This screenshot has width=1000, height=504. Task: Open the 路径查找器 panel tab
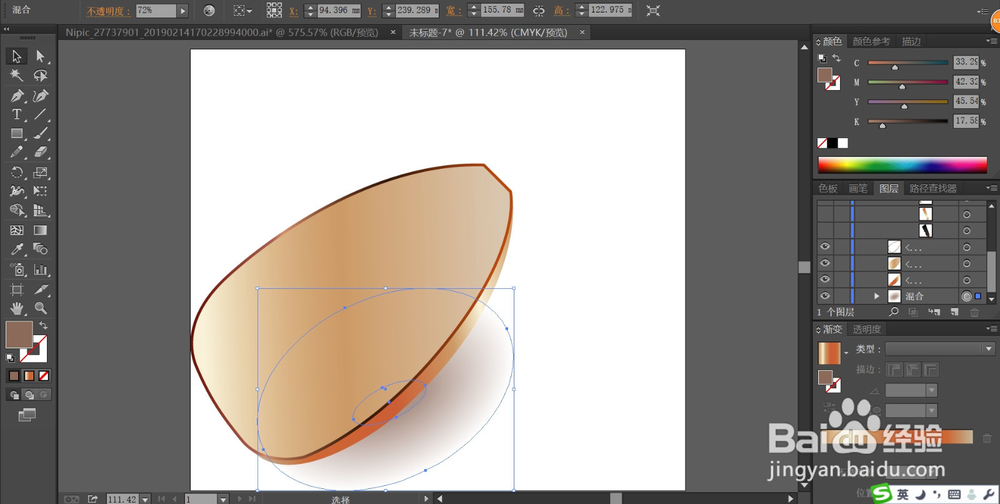tap(933, 188)
